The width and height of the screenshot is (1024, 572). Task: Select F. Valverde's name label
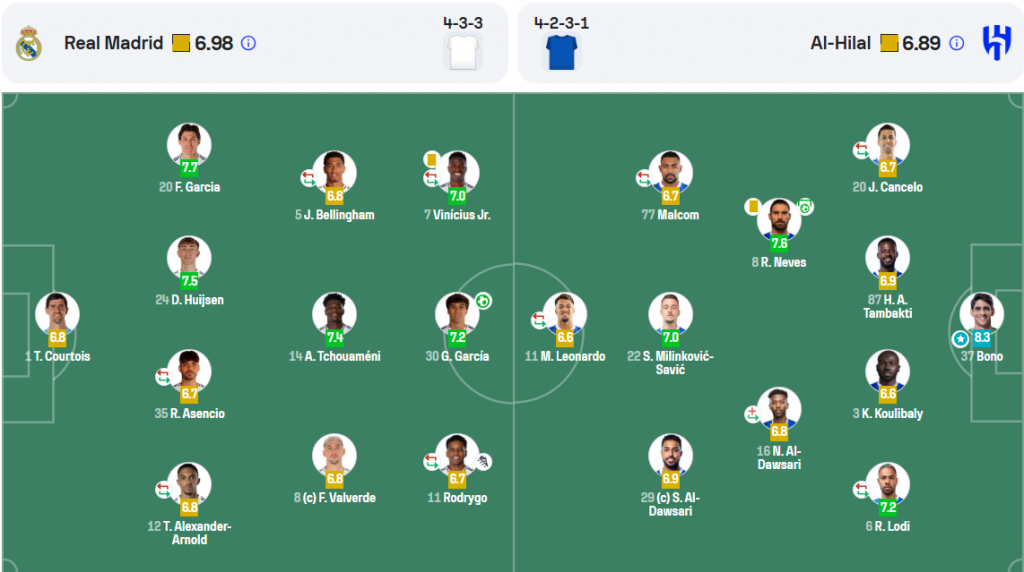coord(334,498)
